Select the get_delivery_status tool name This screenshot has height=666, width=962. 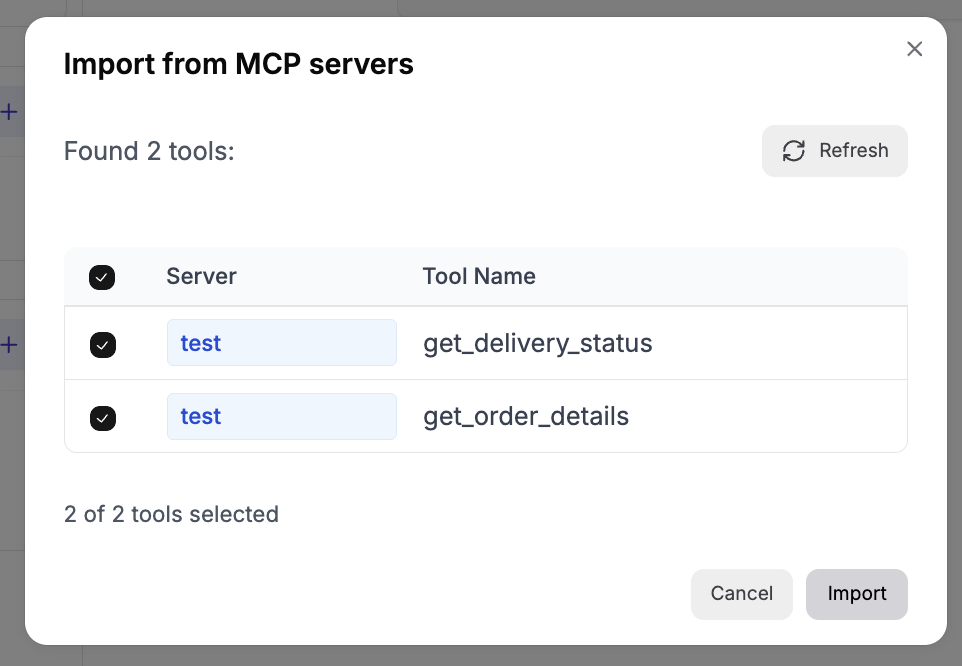point(537,343)
